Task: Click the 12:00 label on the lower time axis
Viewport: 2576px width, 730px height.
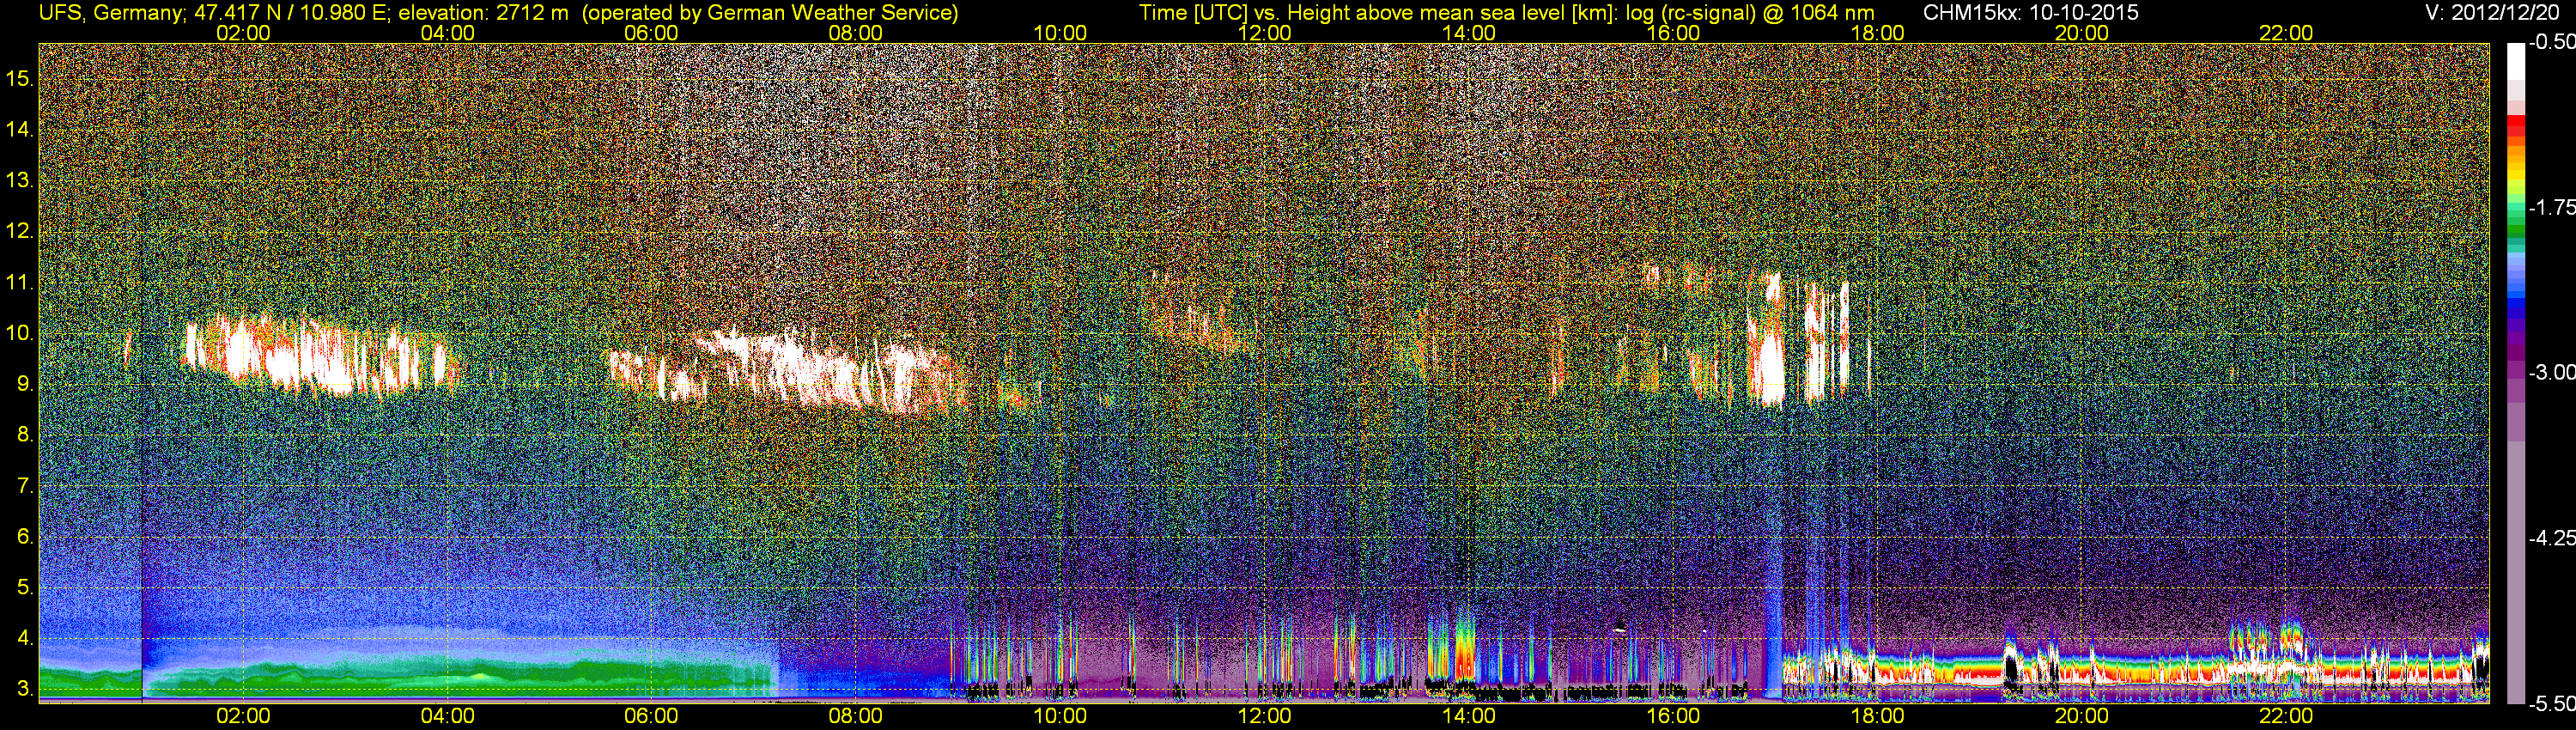Action: [1264, 716]
